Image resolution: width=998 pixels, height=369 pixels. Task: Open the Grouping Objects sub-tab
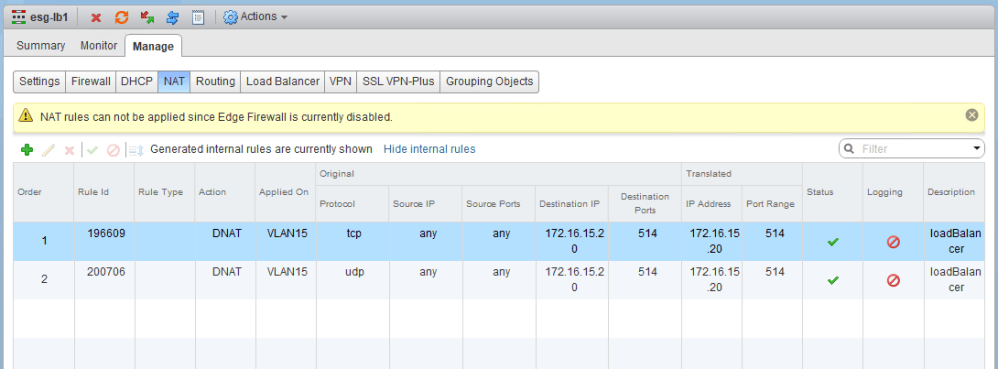click(x=489, y=81)
